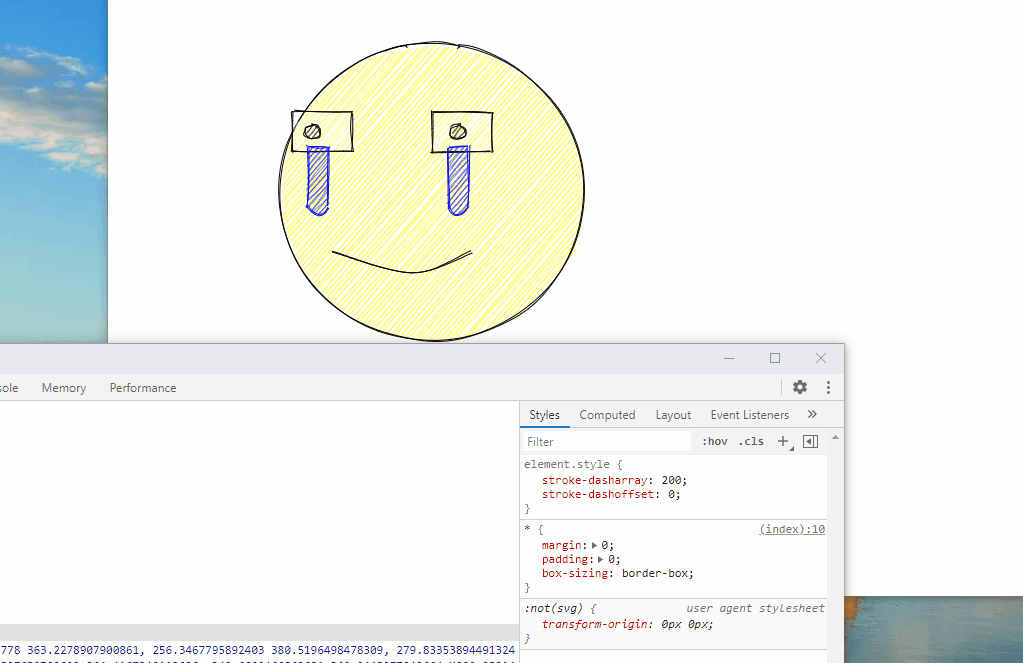Toggle the :hov pseudo-class panel
Viewport: 1023px width, 663px height.
pos(713,440)
